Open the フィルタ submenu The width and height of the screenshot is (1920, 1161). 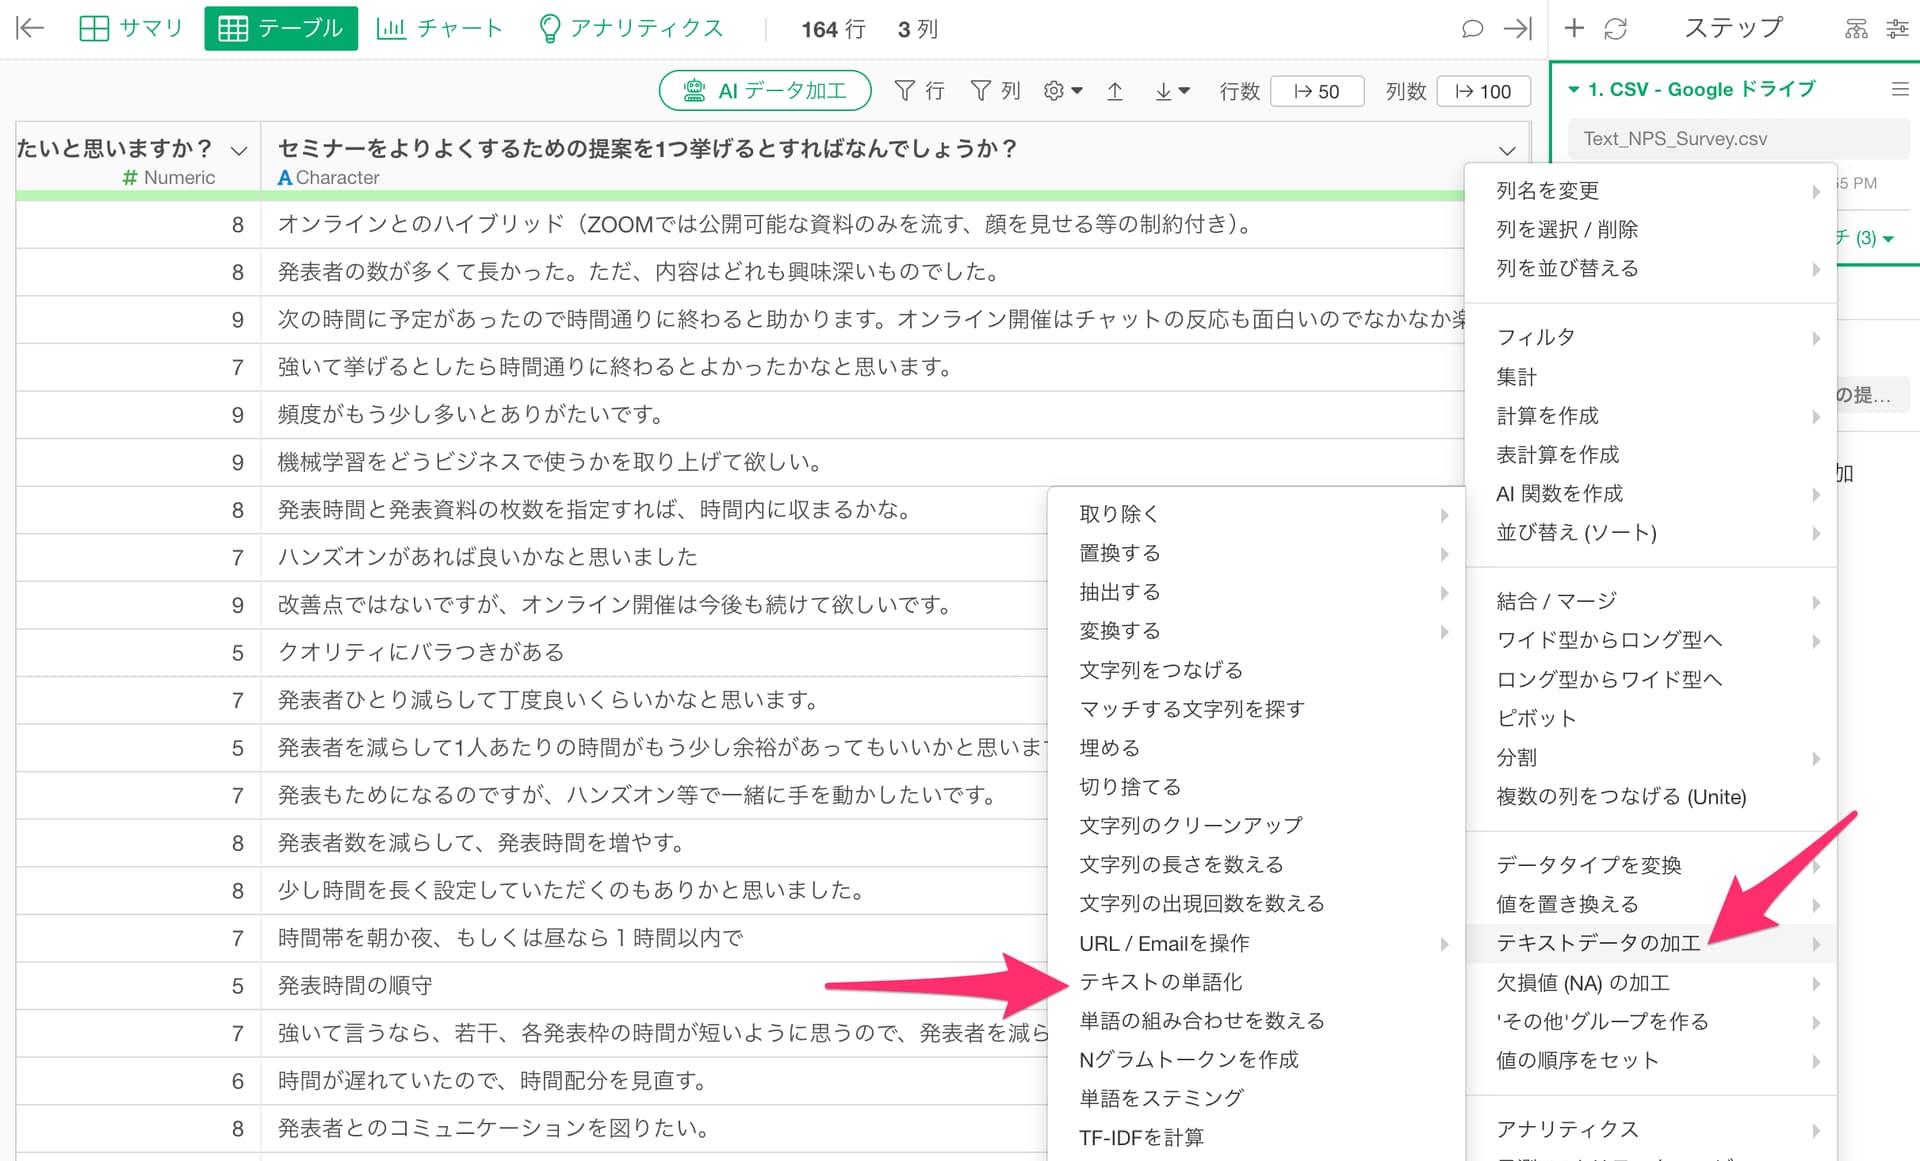tap(1651, 338)
